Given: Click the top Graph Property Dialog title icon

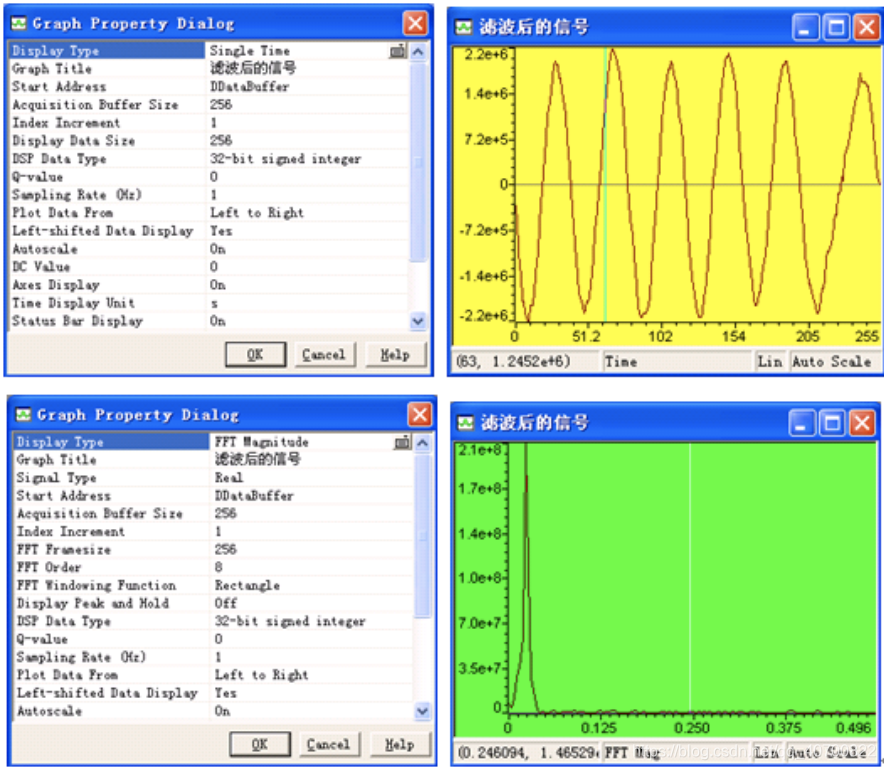Looking at the screenshot, I should pyautogui.click(x=19, y=23).
